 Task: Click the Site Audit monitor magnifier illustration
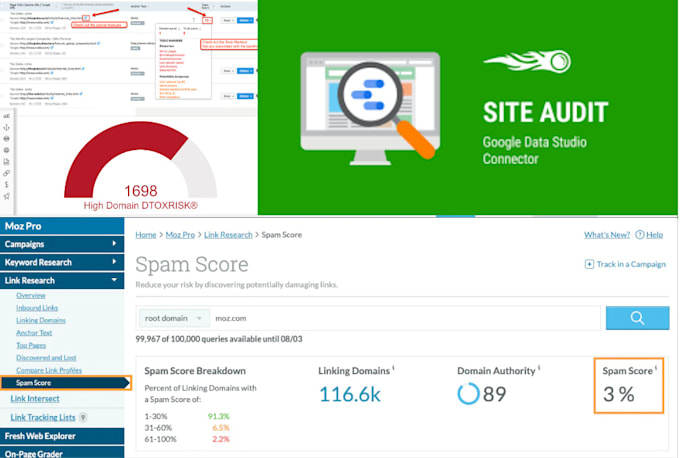[x=370, y=108]
